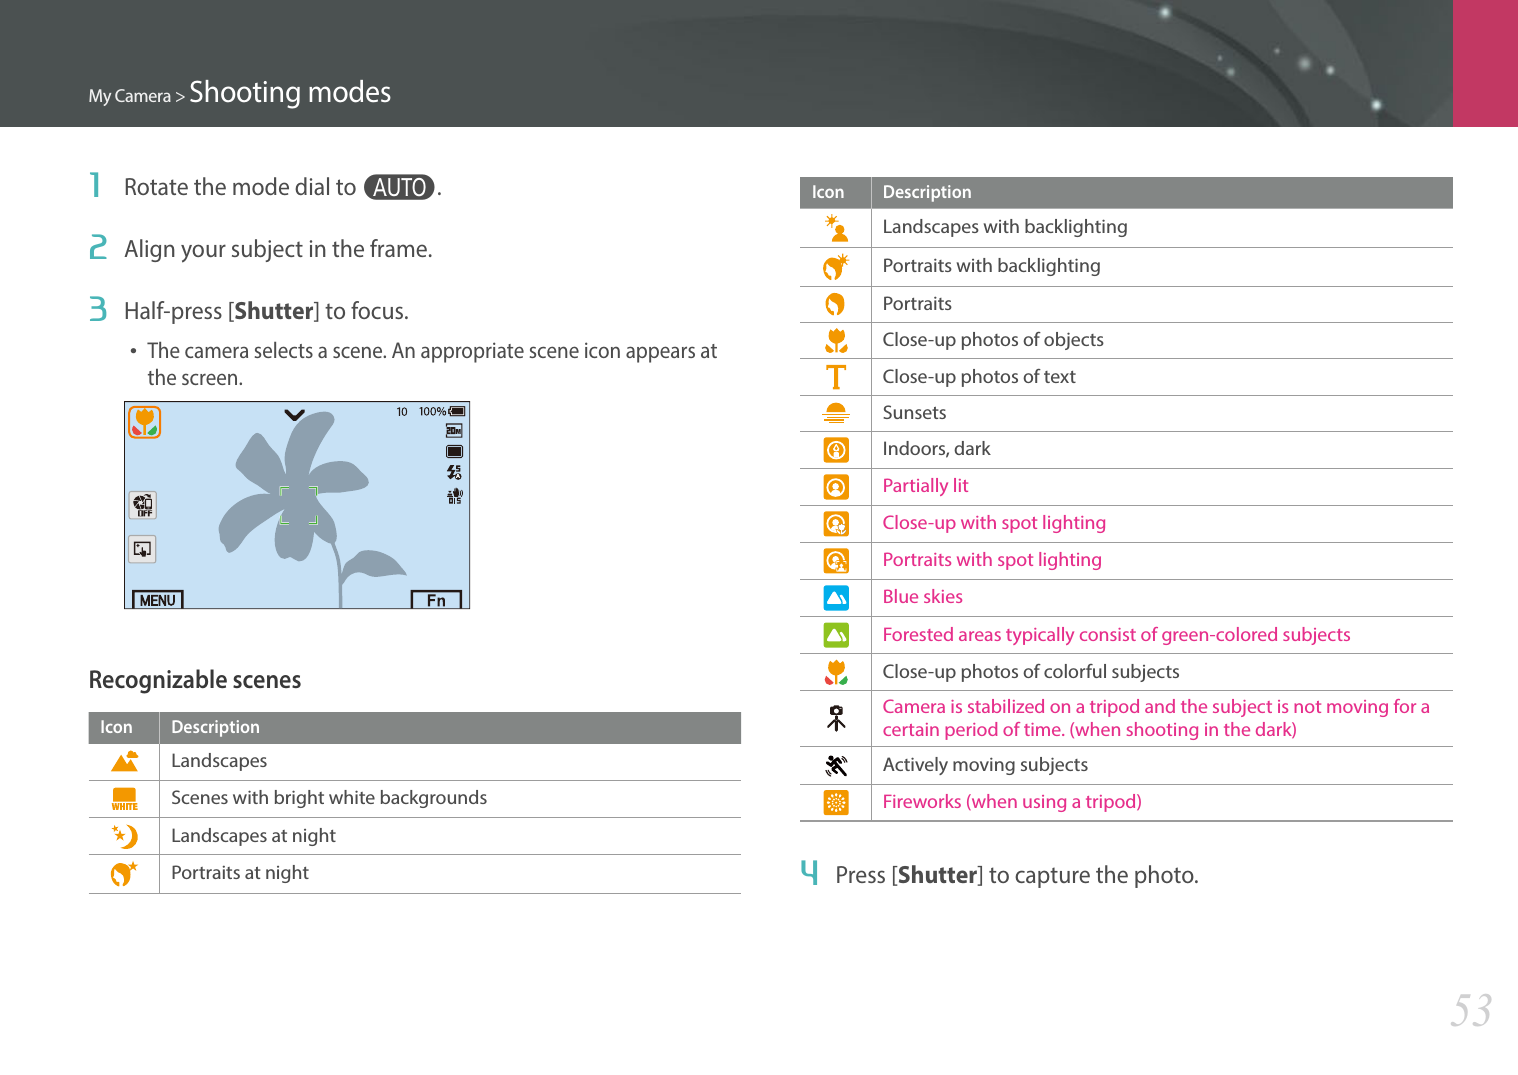Select the Portraits with backlighting icon
The image size is (1518, 1075).
(836, 267)
